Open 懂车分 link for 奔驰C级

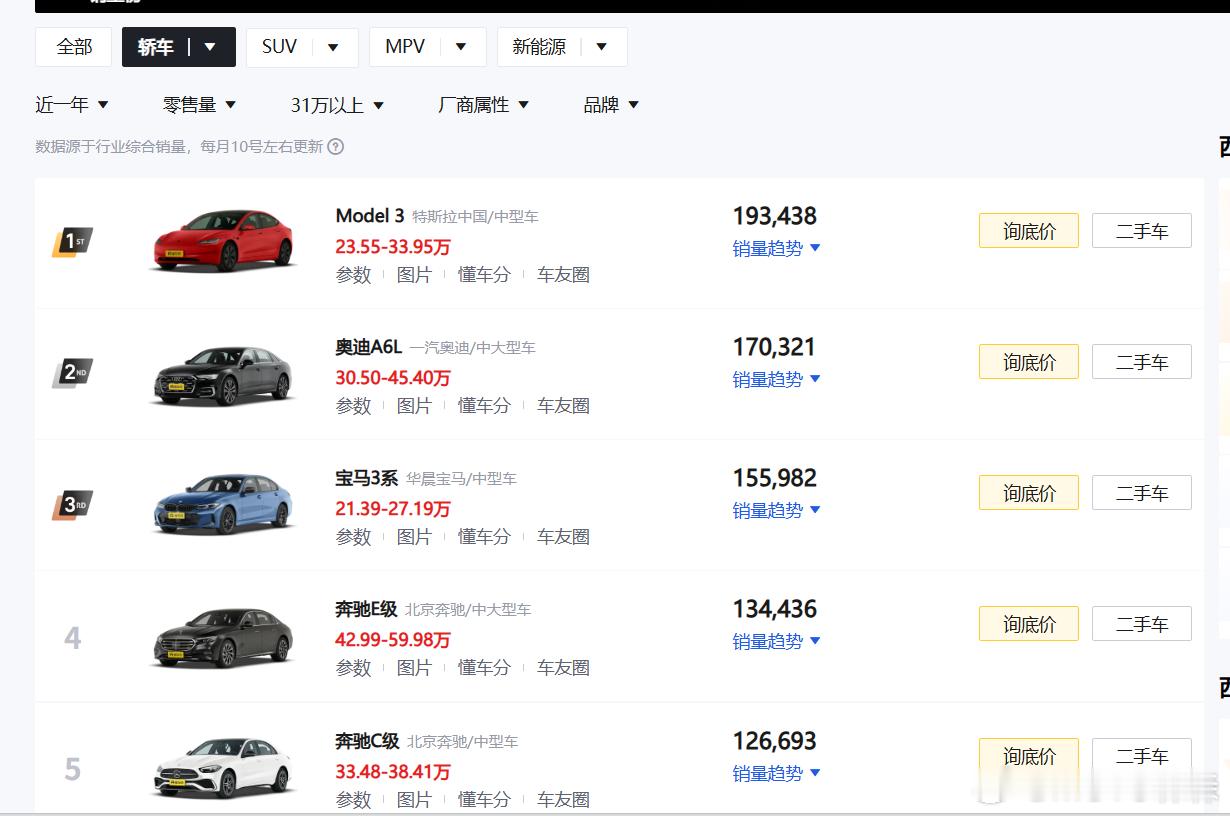(x=484, y=799)
